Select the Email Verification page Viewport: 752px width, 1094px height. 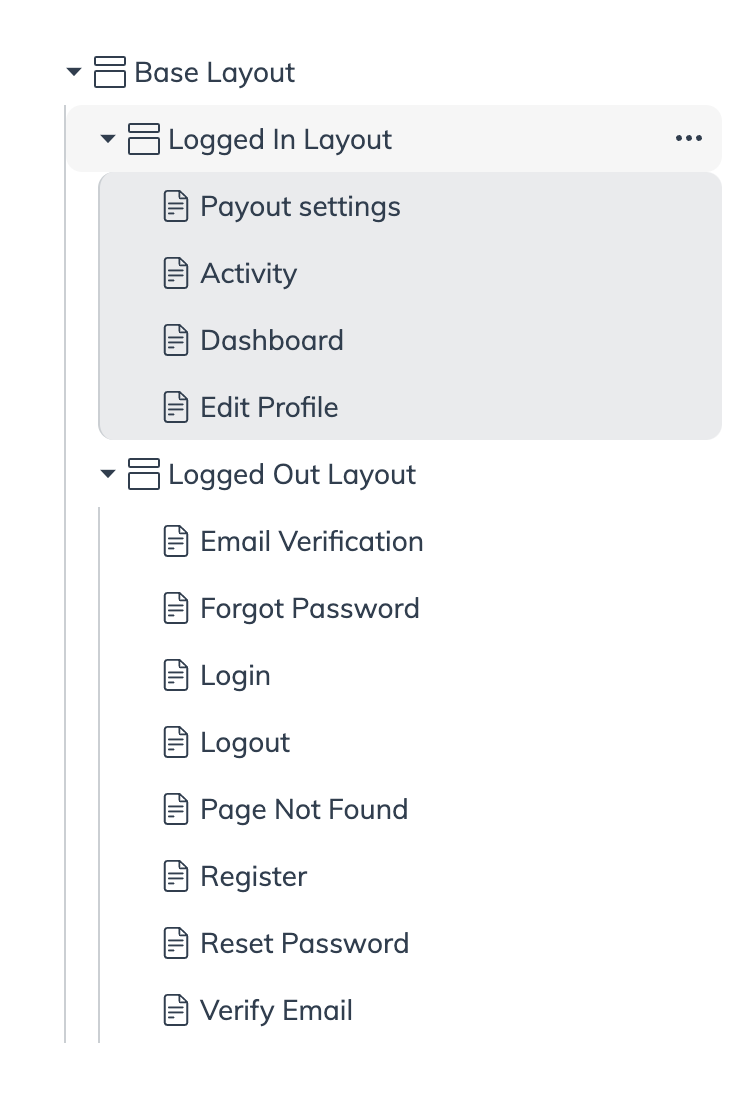(x=312, y=541)
